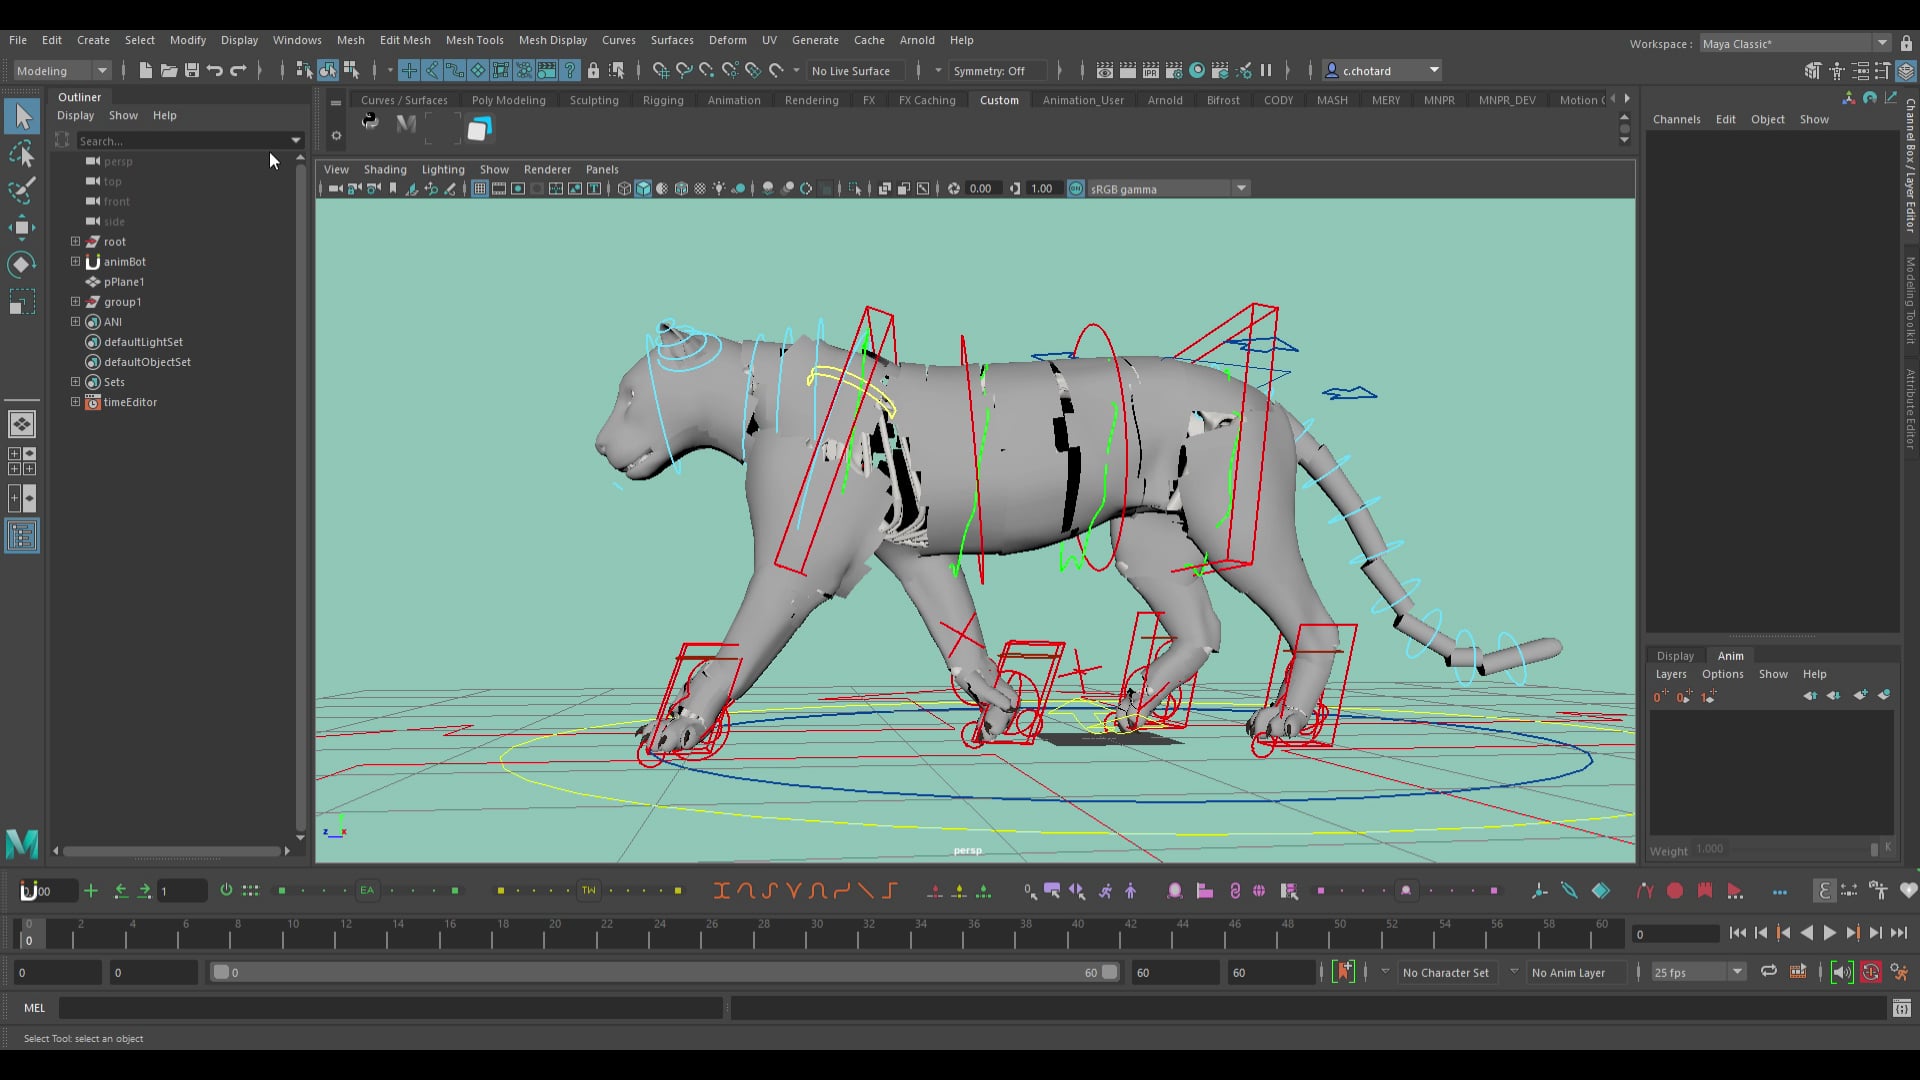1920x1080 pixels.
Task: Switch to the Anim layer tab
Action: coord(1730,656)
